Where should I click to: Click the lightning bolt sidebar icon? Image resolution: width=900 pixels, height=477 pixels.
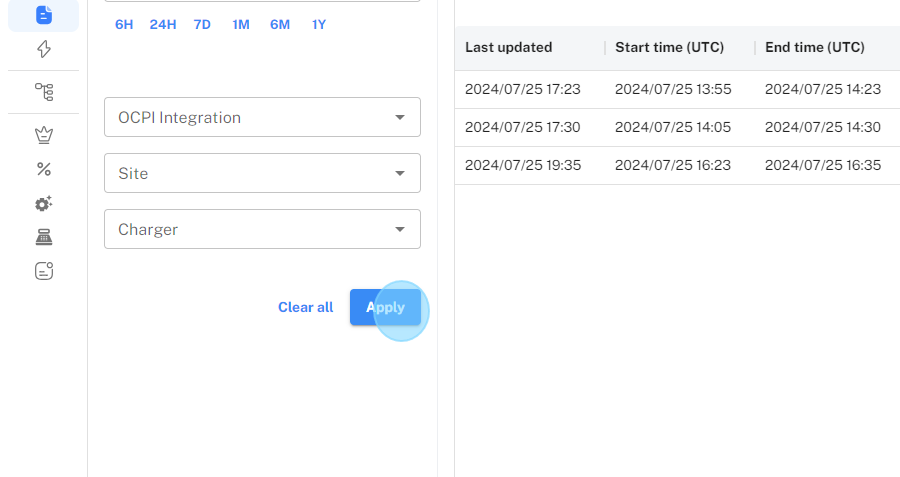(x=43, y=49)
